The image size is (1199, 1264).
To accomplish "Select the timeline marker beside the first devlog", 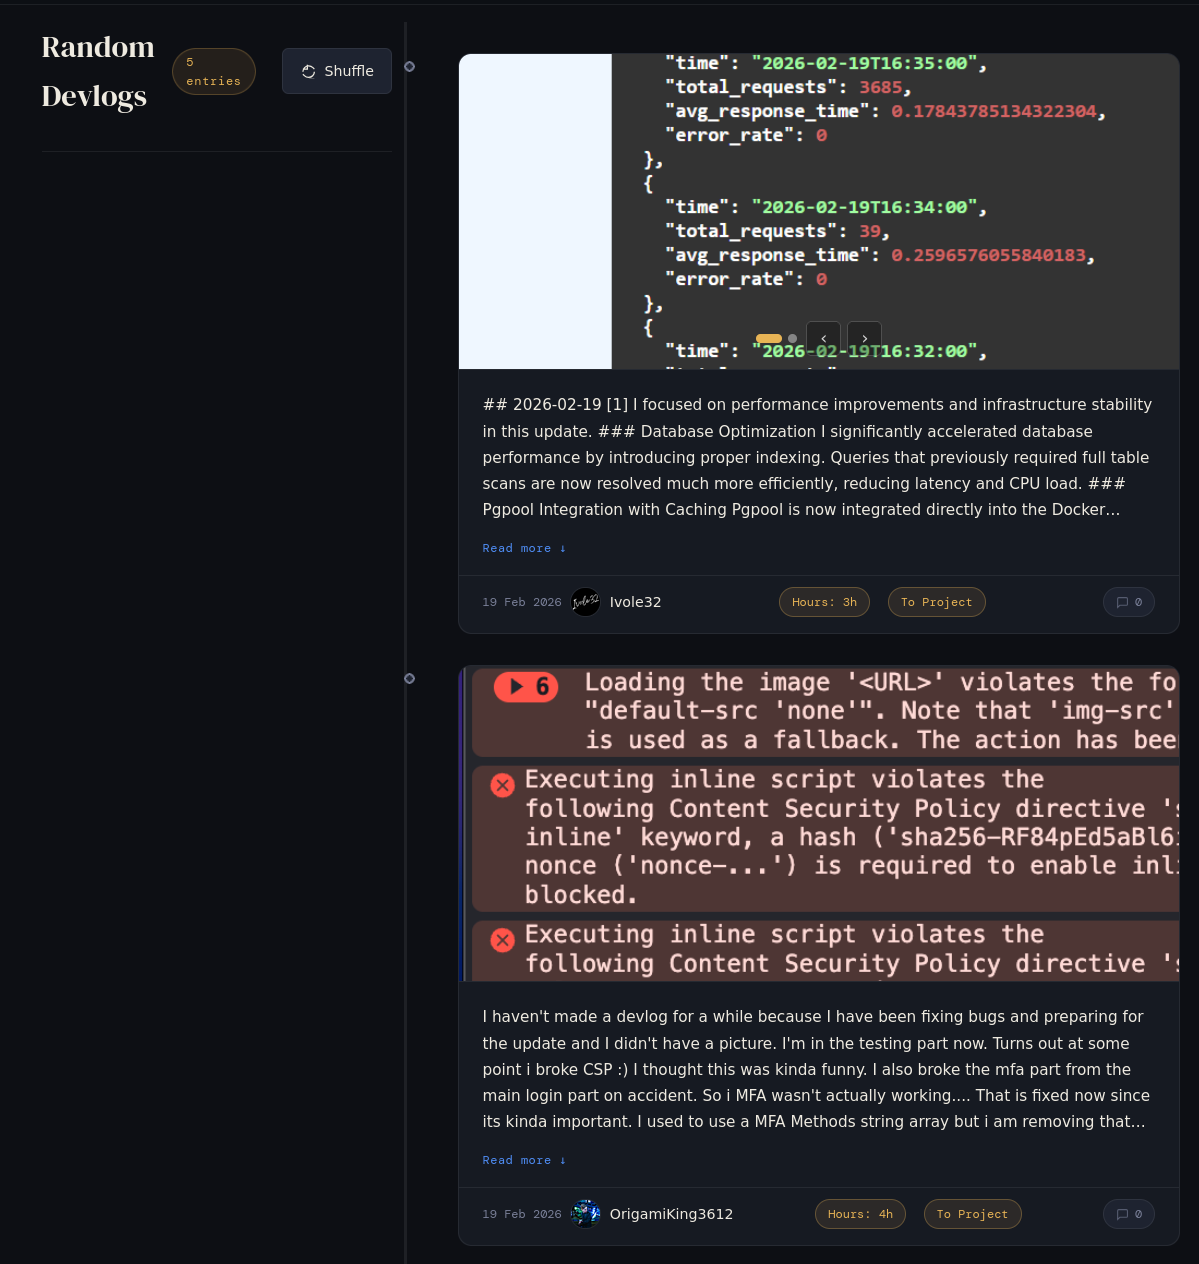I will coord(409,67).
